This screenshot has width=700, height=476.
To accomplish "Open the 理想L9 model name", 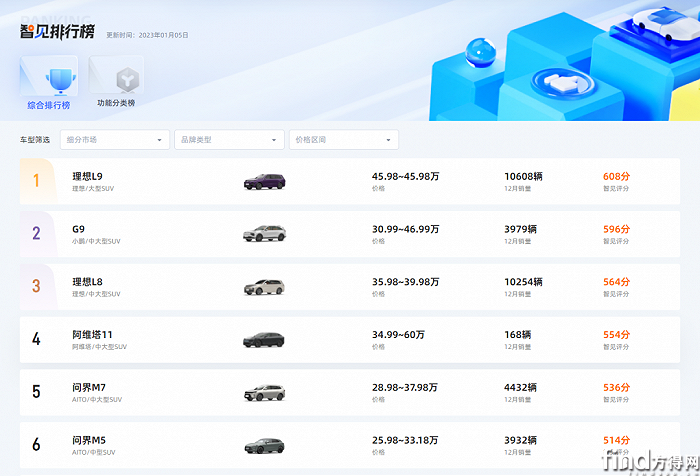I will pyautogui.click(x=88, y=176).
